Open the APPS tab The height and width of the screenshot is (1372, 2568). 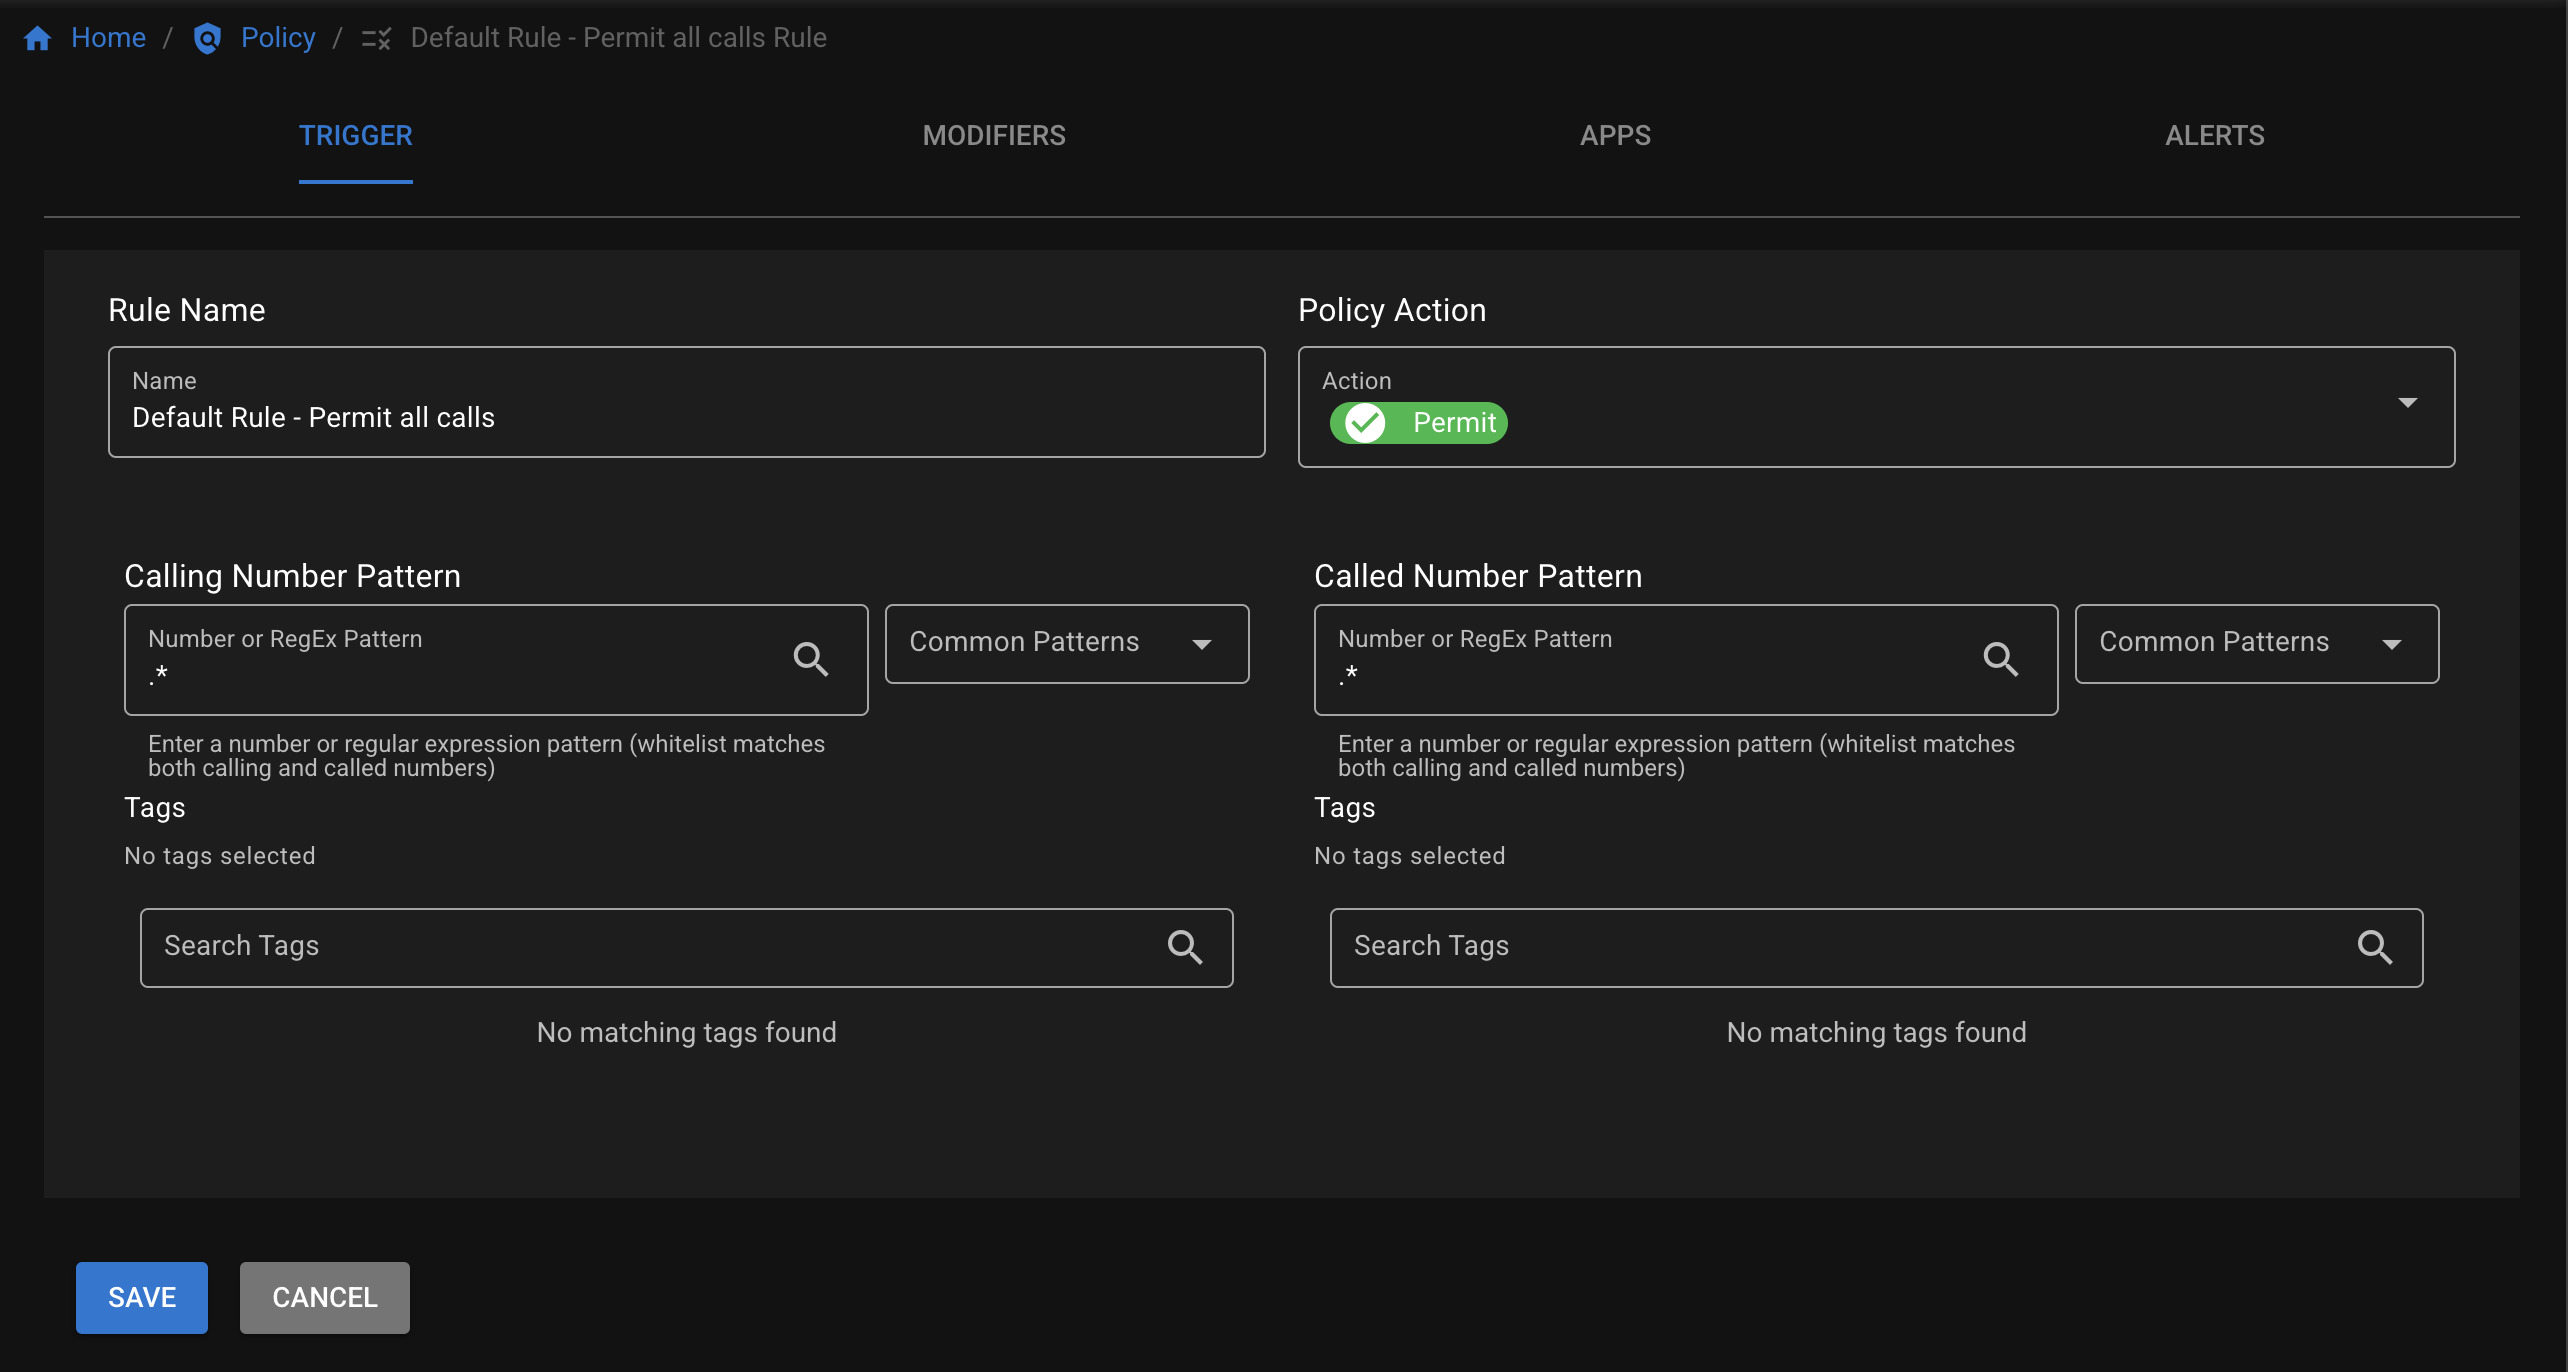pos(1615,136)
